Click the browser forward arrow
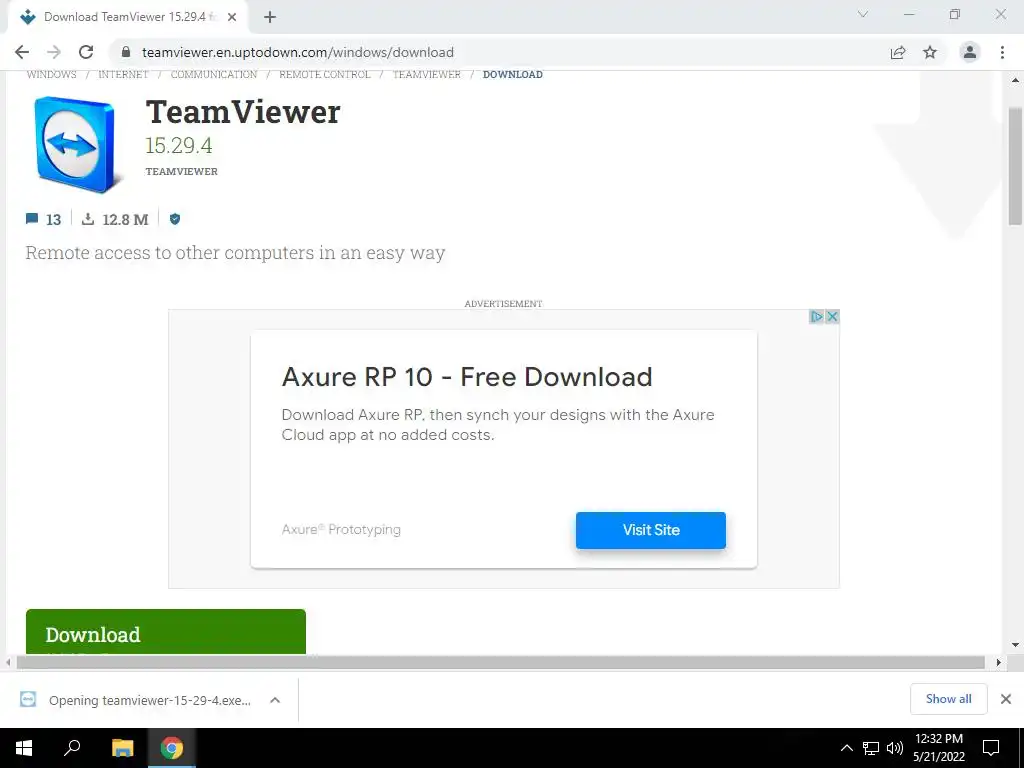This screenshot has width=1024, height=768. pos(54,52)
